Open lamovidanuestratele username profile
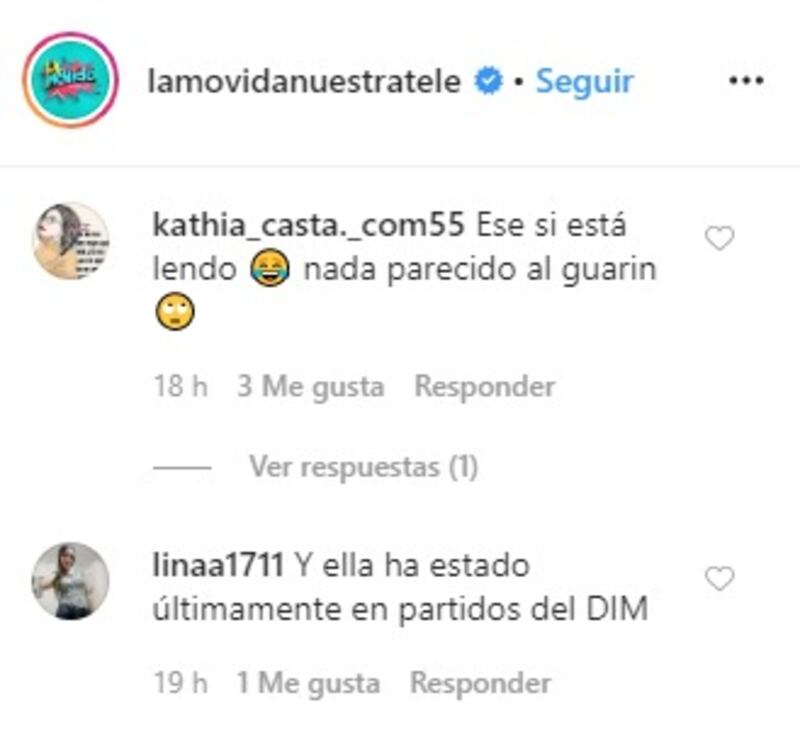The height and width of the screenshot is (744, 800). [304, 82]
